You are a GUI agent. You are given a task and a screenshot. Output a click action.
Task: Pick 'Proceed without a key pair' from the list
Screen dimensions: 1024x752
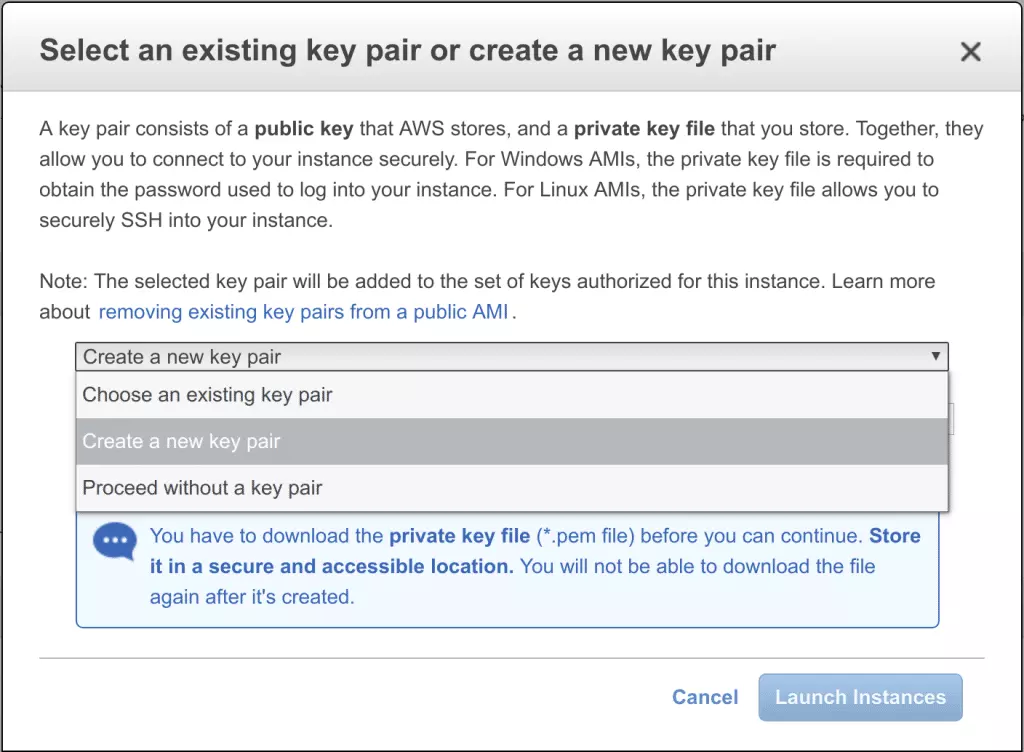pyautogui.click(x=200, y=488)
